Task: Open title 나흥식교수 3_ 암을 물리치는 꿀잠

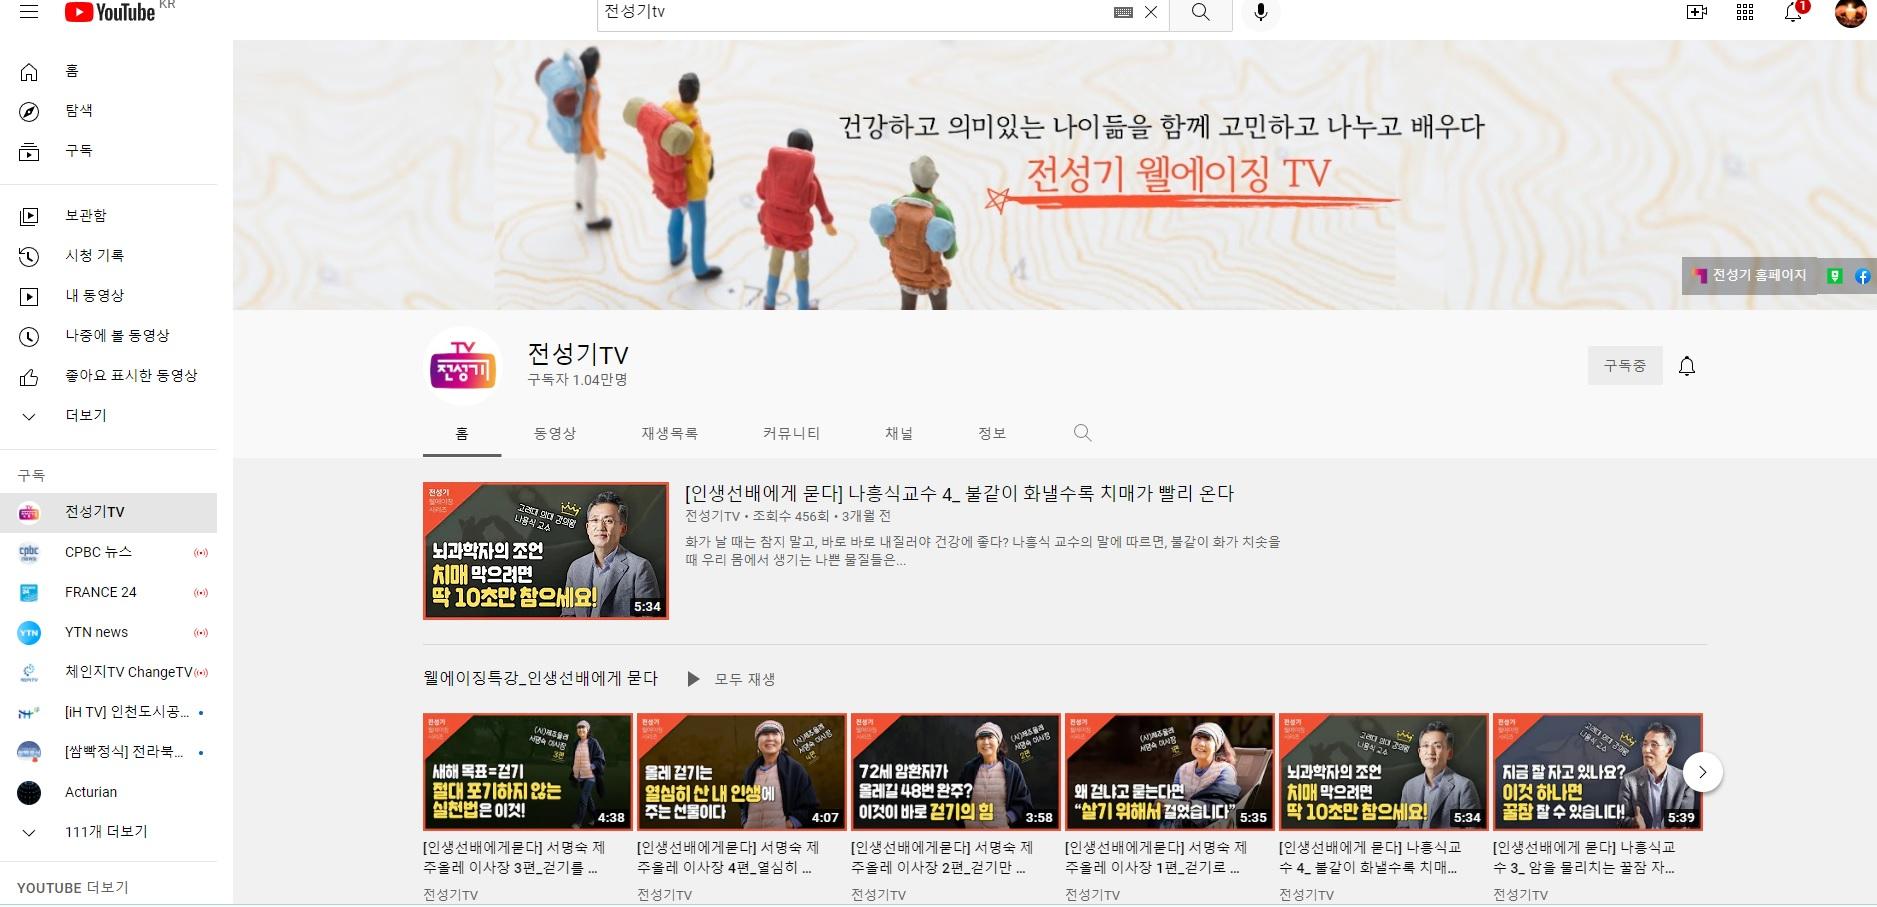Action: pyautogui.click(x=1584, y=858)
